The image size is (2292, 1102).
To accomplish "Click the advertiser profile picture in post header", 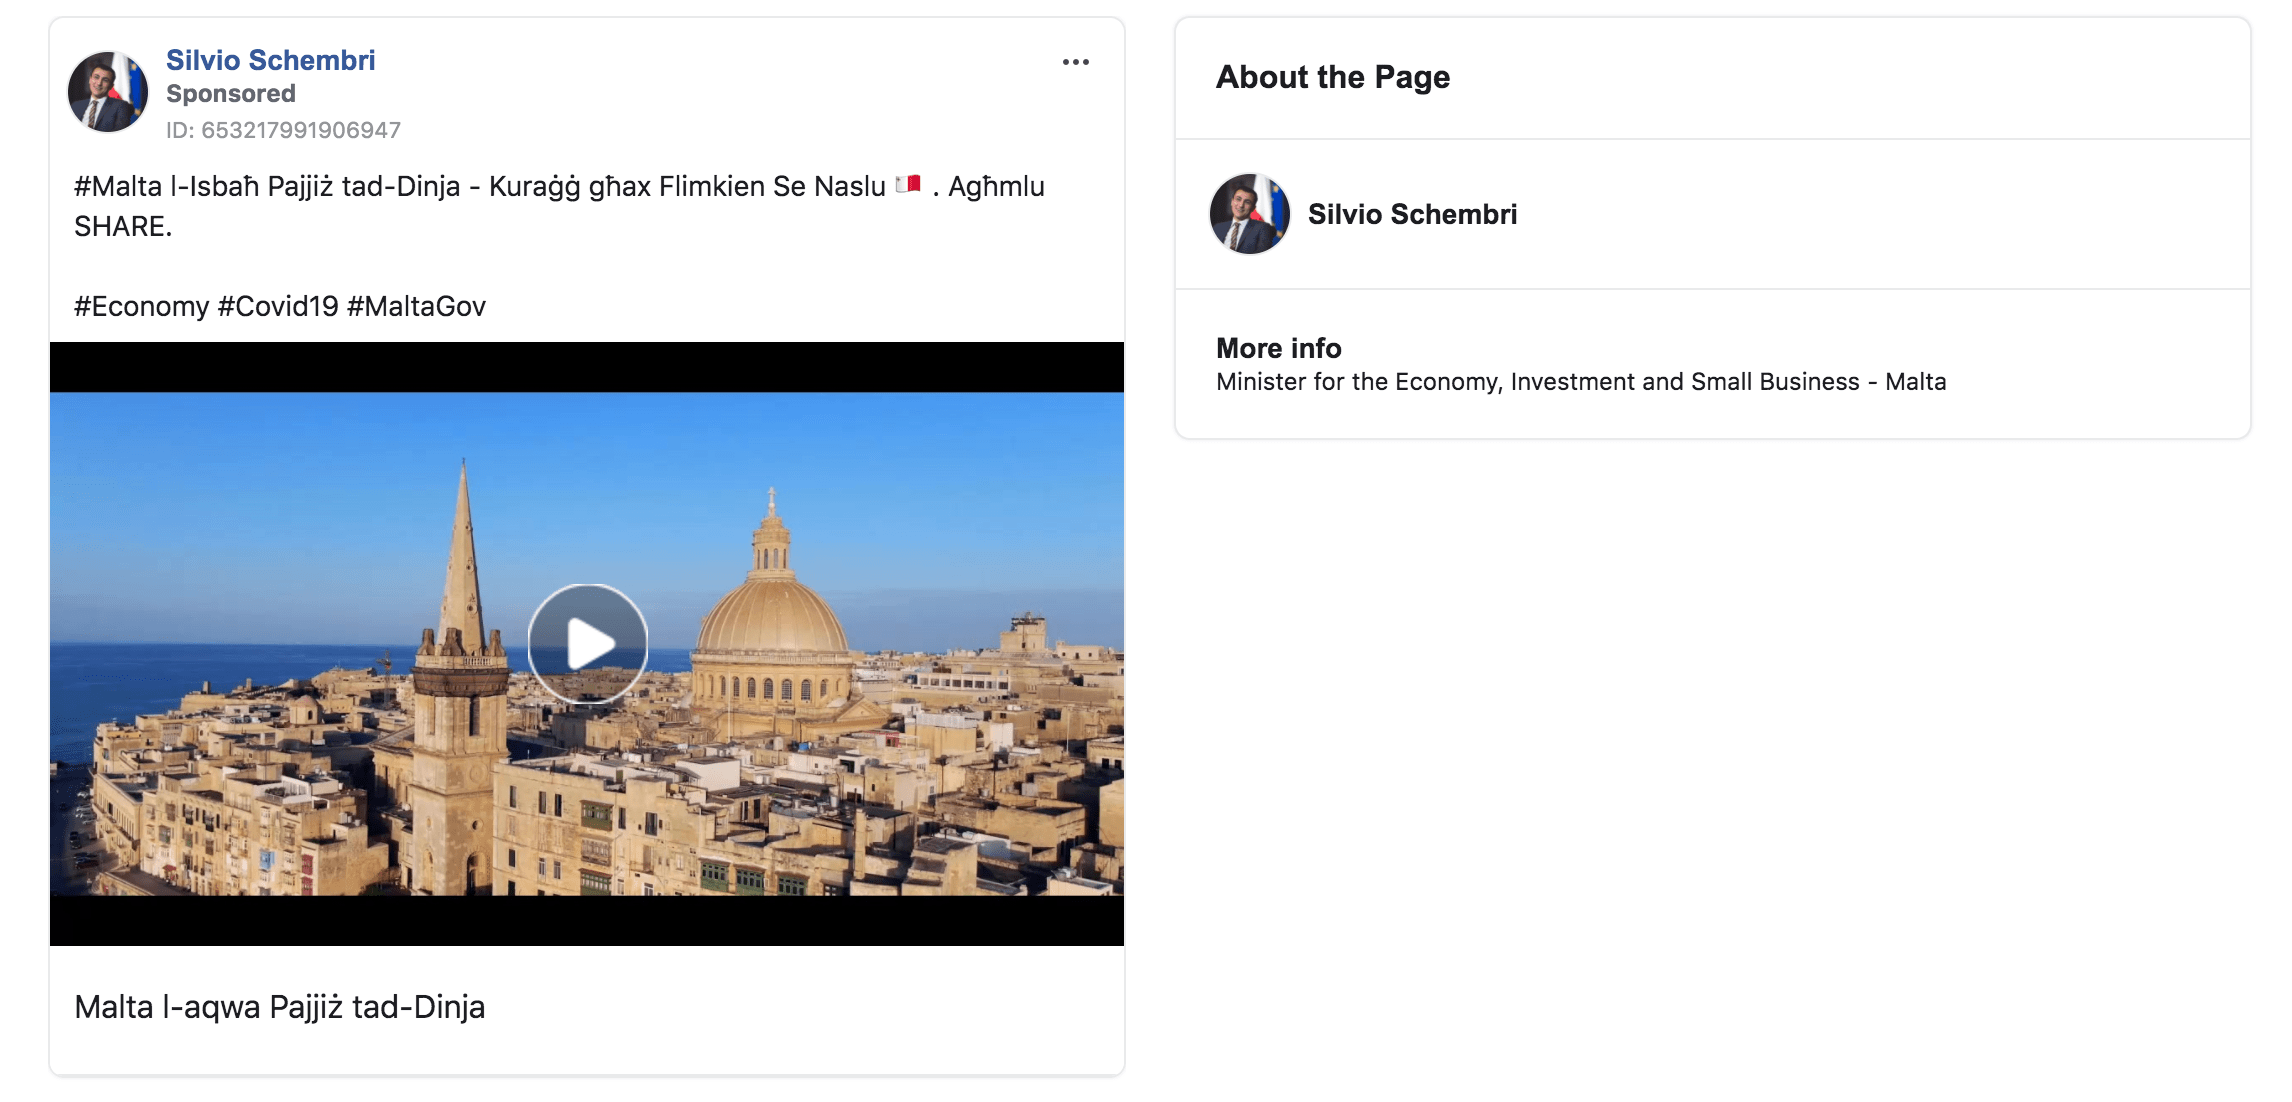I will coord(108,92).
